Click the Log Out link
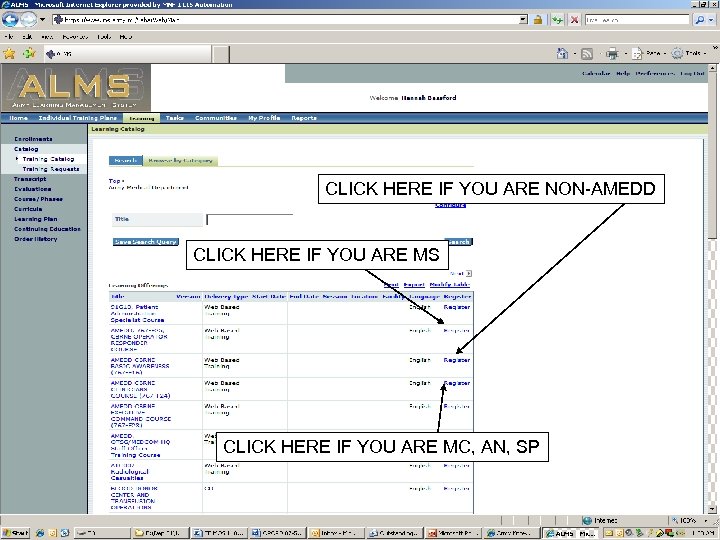The width and height of the screenshot is (720, 540). [692, 73]
